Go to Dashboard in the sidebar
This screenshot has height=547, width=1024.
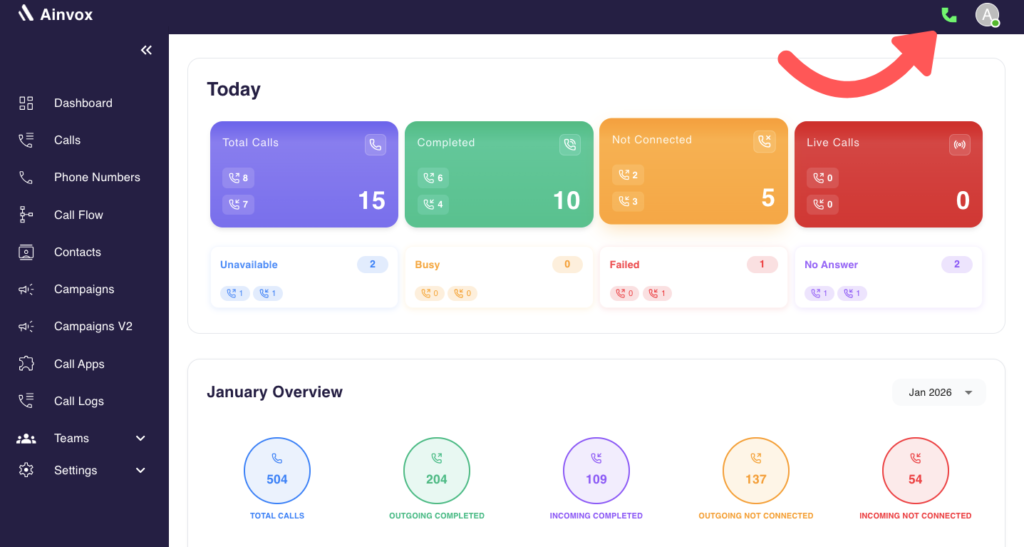point(82,103)
